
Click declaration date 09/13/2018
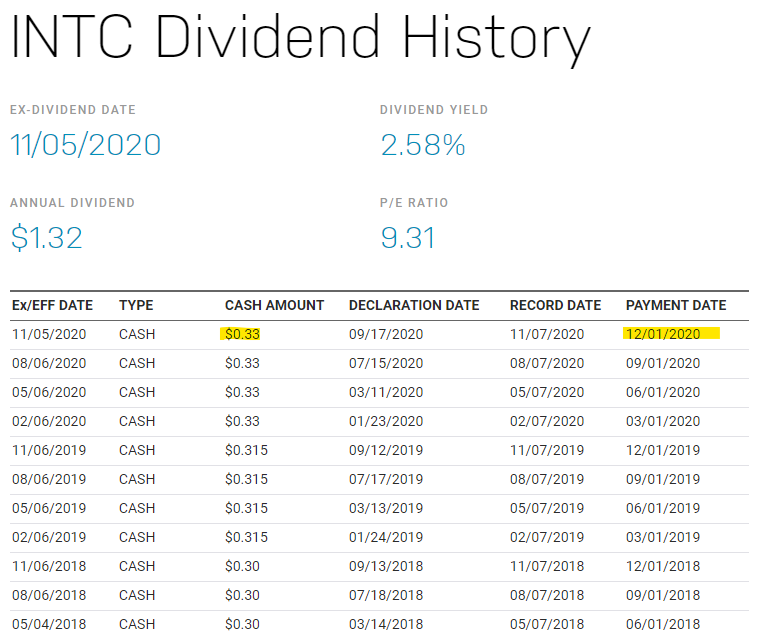click(x=386, y=566)
